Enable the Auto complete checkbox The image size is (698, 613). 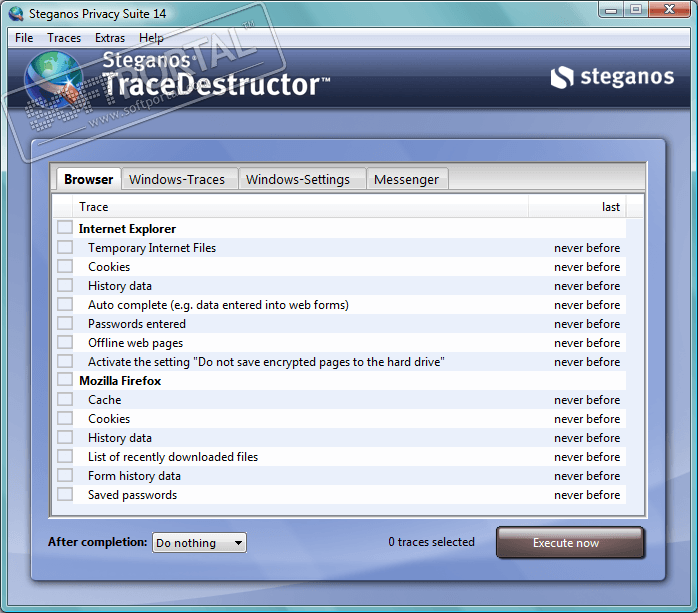pos(65,304)
